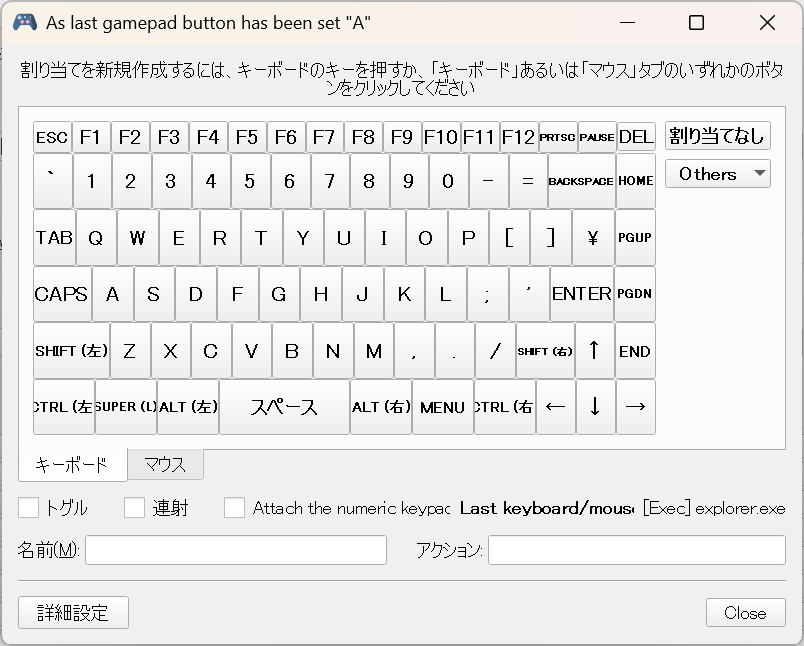804x646 pixels.
Task: Click the up arrow key button
Action: coord(595,350)
